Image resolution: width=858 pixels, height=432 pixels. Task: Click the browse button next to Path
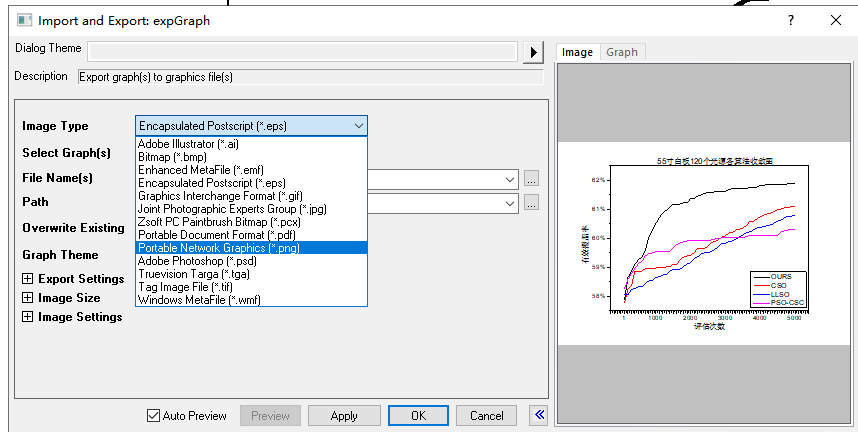click(x=531, y=203)
